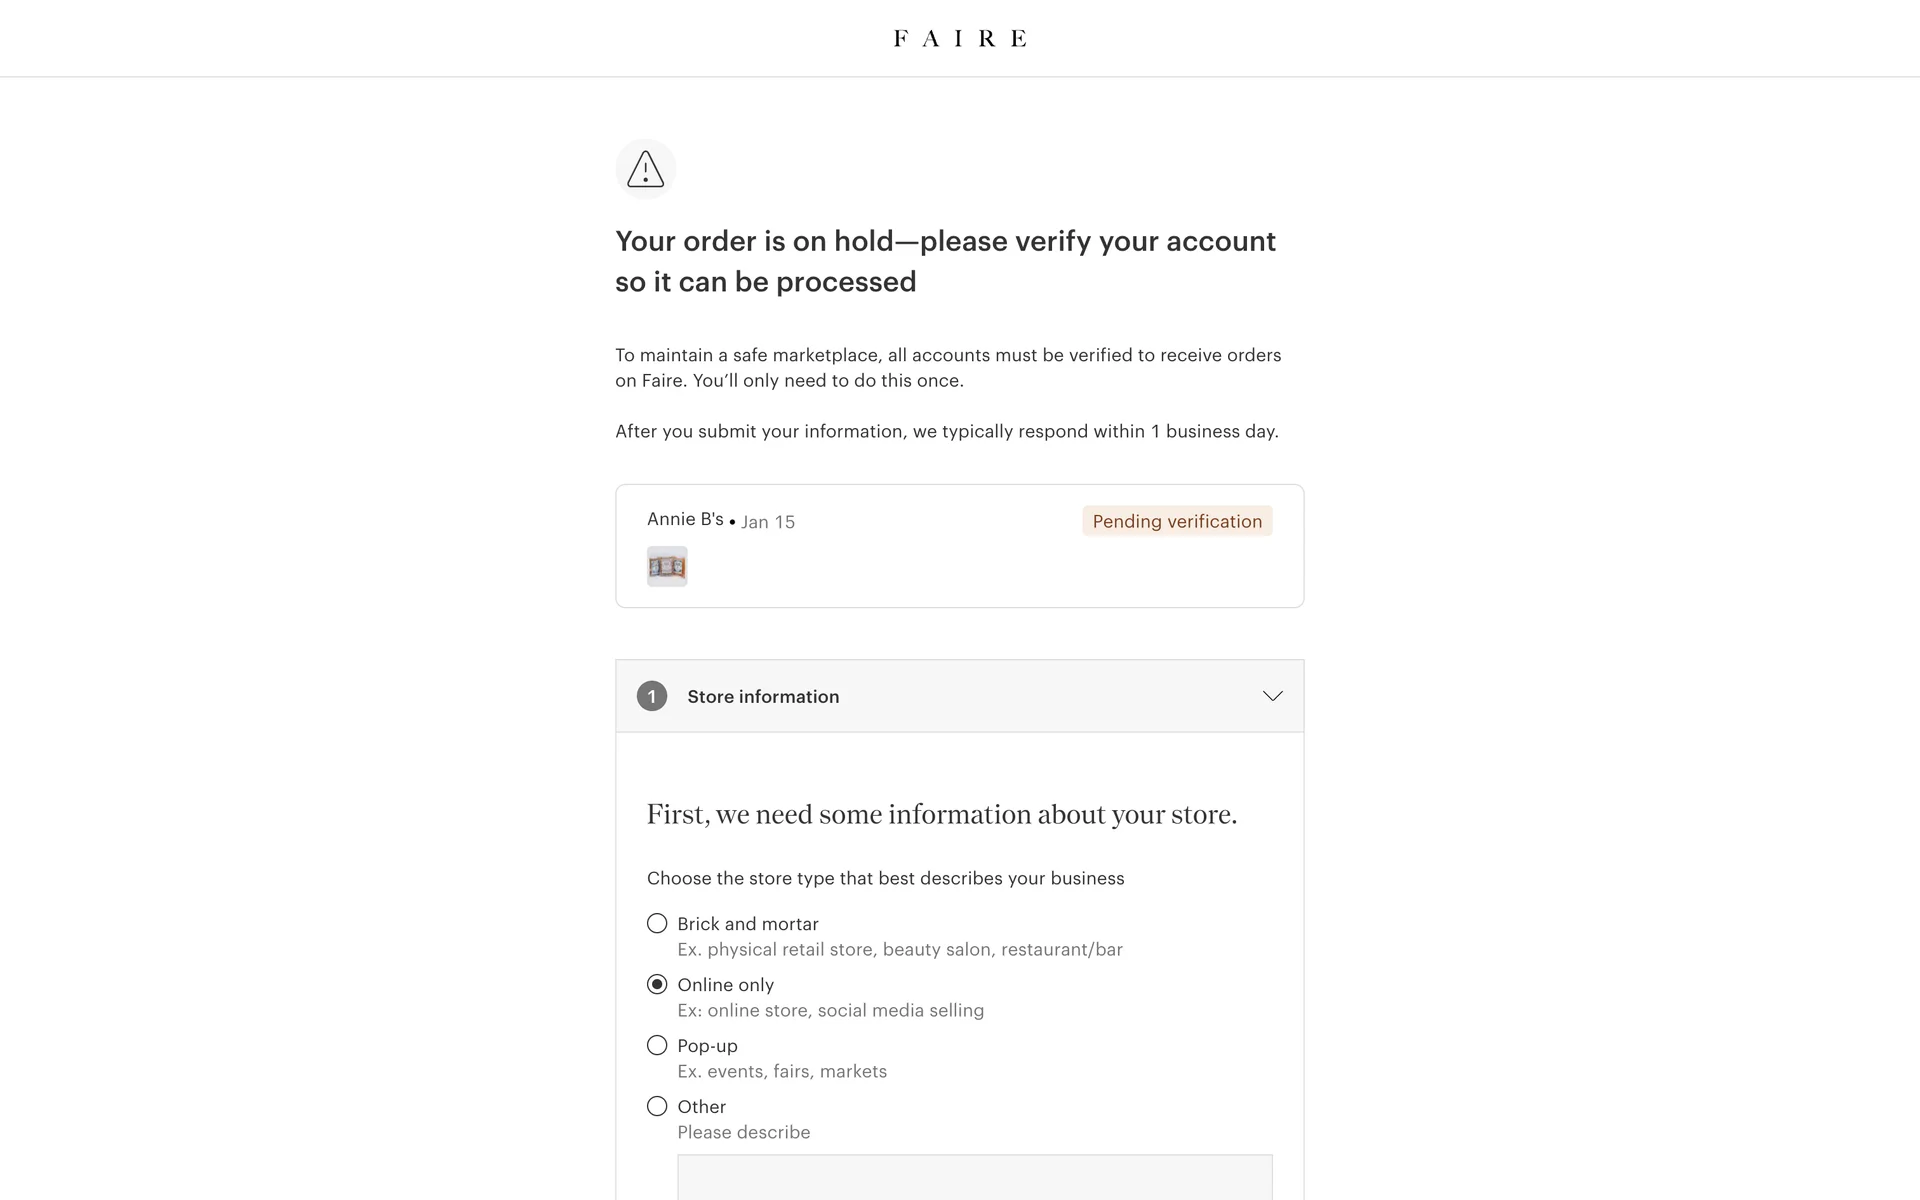This screenshot has height=1200, width=1920.
Task: Click the safe marketplace explanation paragraph
Action: click(947, 368)
